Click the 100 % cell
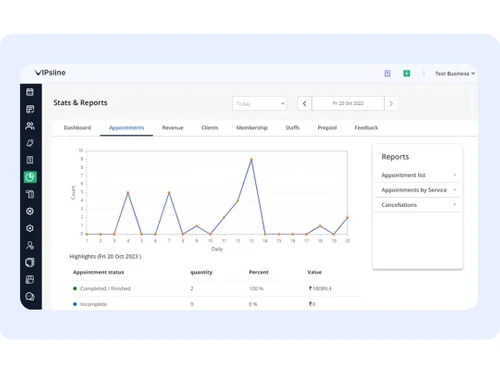Viewport: 500px width, 375px height. point(256,288)
